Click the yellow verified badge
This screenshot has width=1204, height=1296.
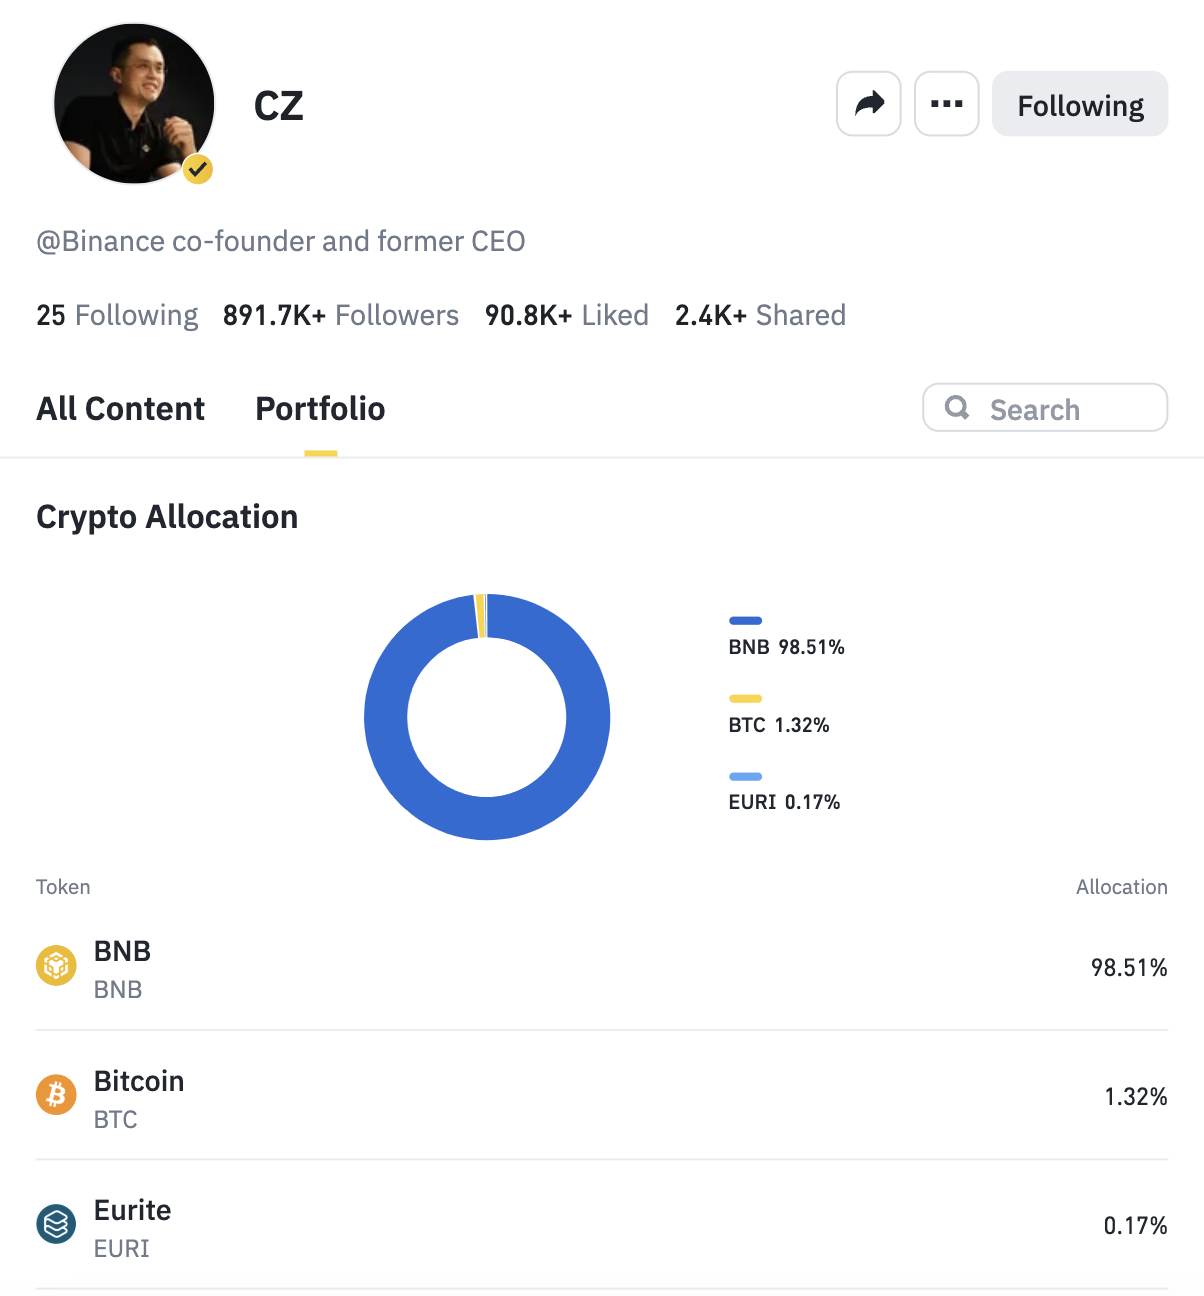click(198, 169)
